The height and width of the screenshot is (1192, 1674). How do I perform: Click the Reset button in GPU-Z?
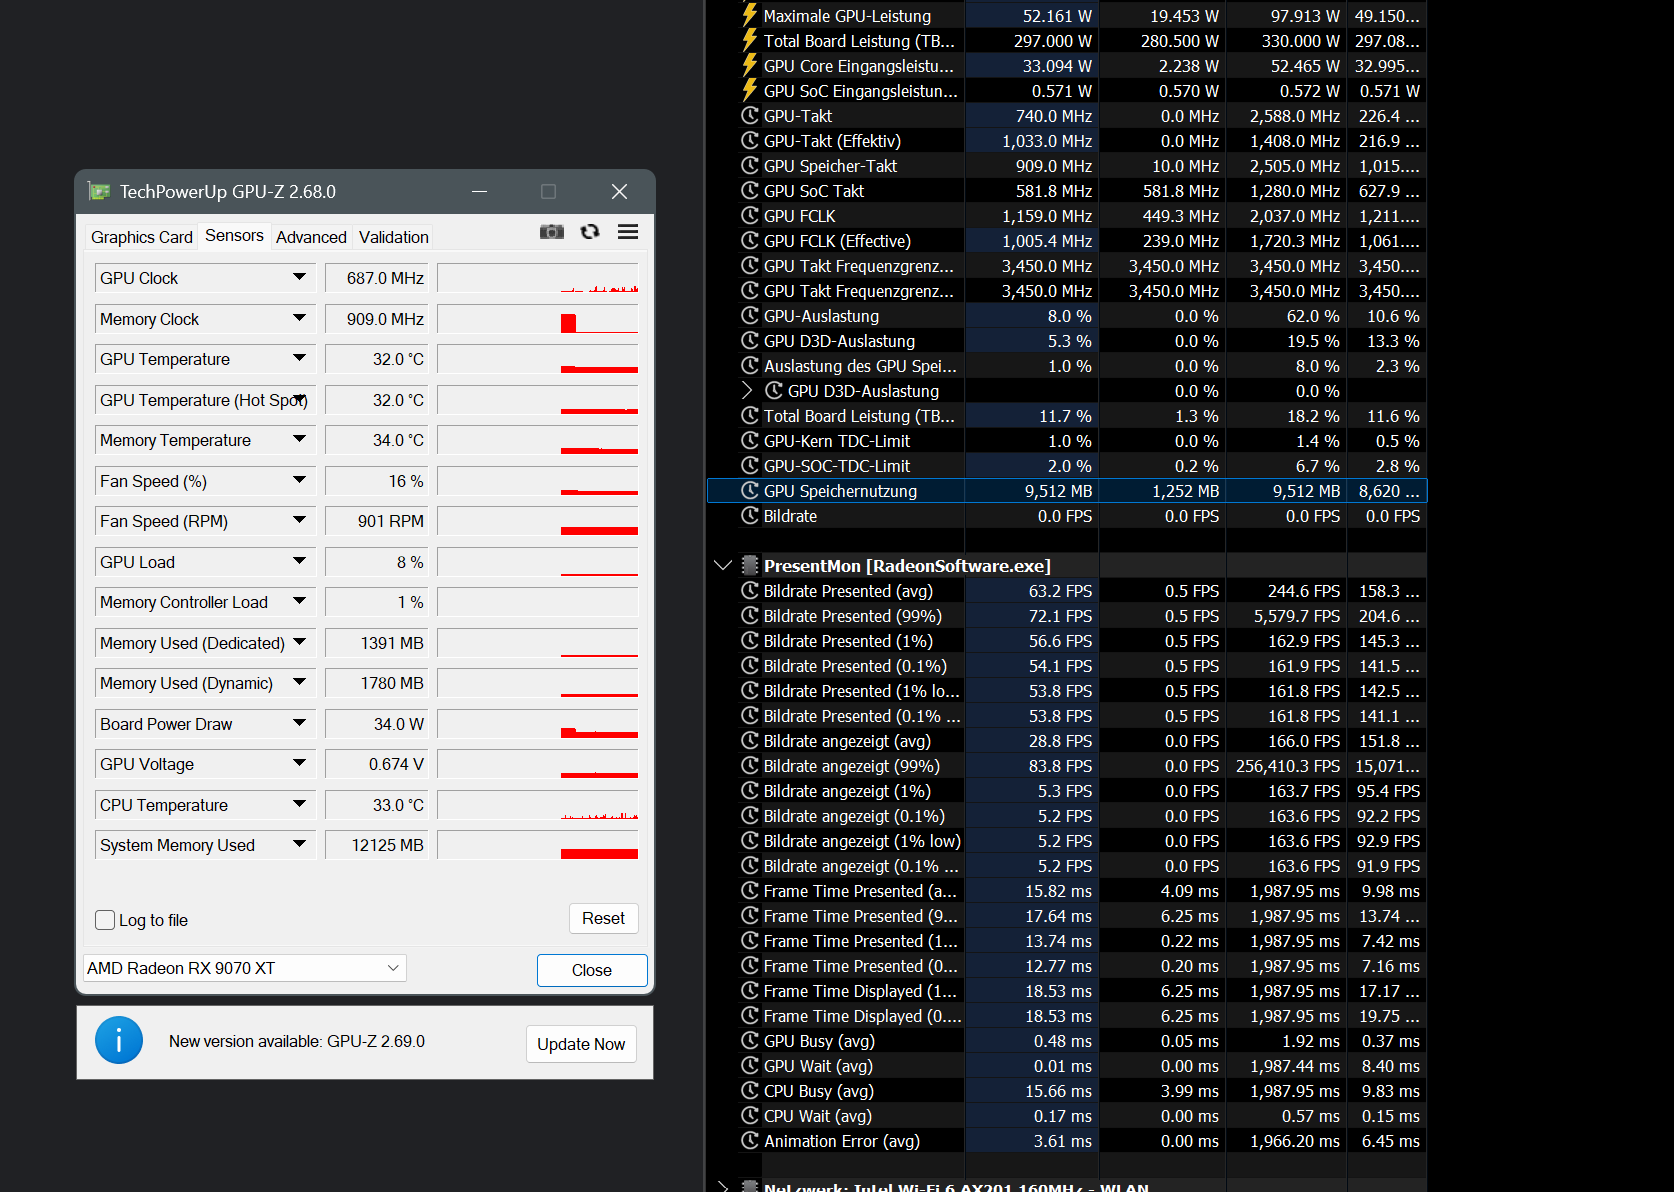point(604,918)
